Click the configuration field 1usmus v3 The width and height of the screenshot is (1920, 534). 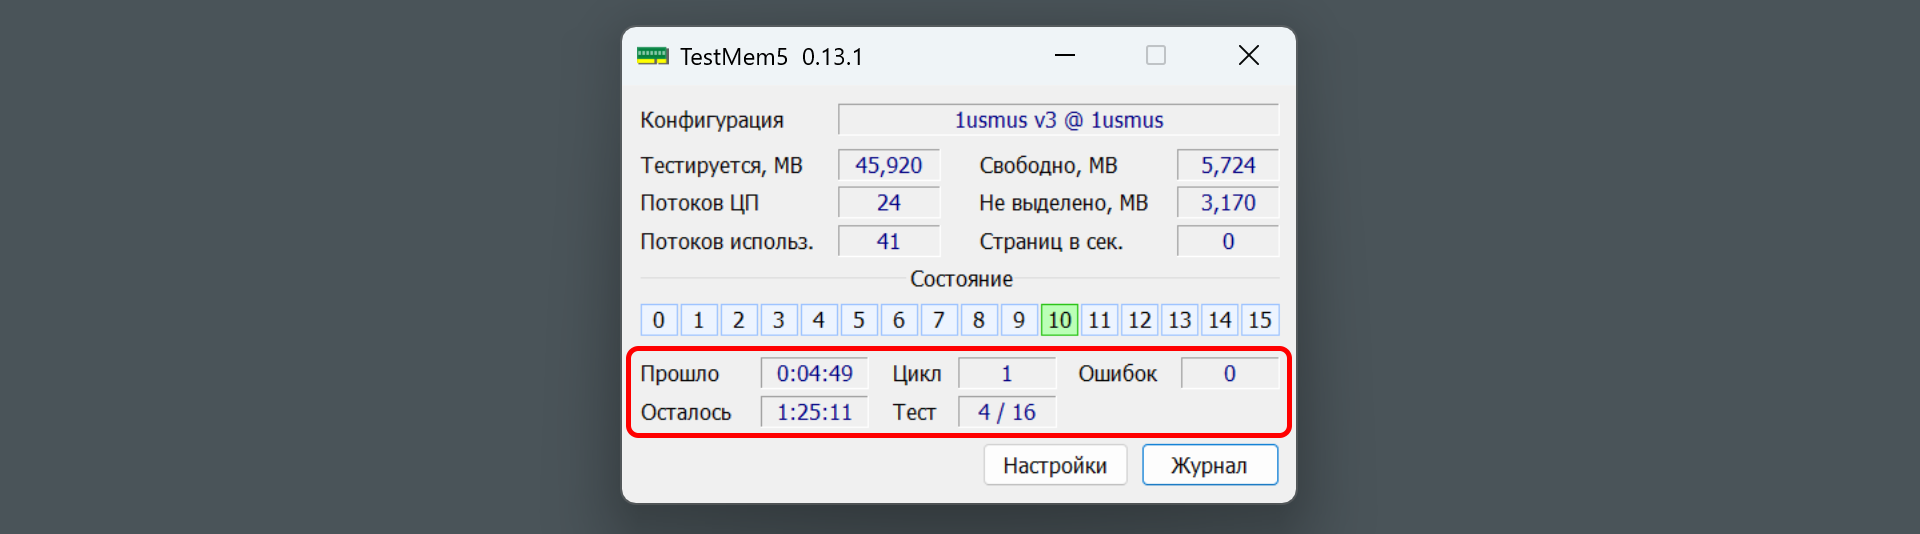click(x=1058, y=120)
